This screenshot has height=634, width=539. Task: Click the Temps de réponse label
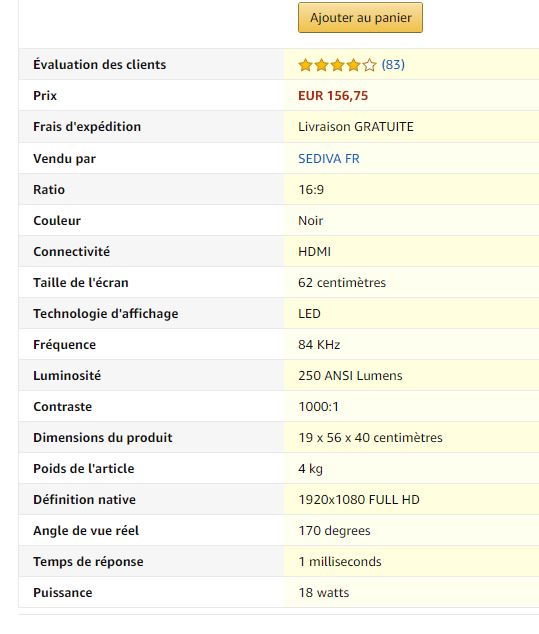point(88,562)
